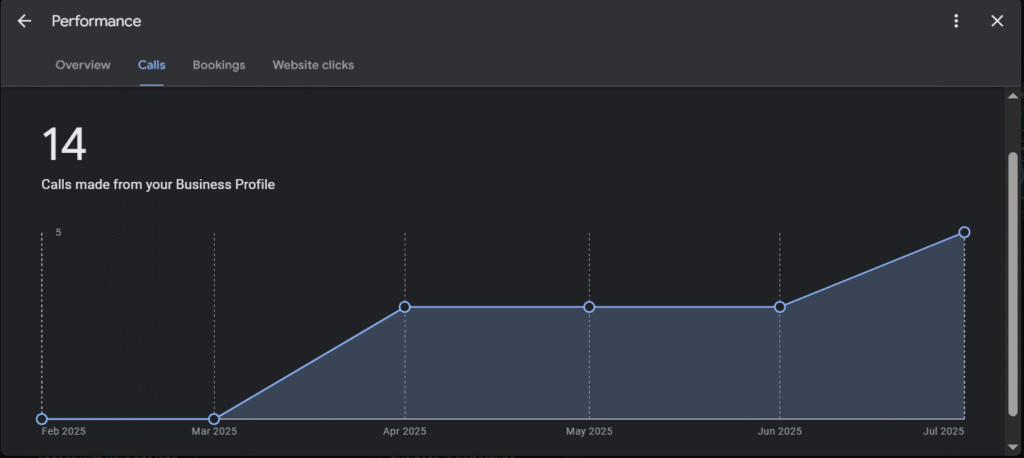Screen dimensions: 1024x458
Task: Open the three-dot more options menu
Action: tap(956, 21)
